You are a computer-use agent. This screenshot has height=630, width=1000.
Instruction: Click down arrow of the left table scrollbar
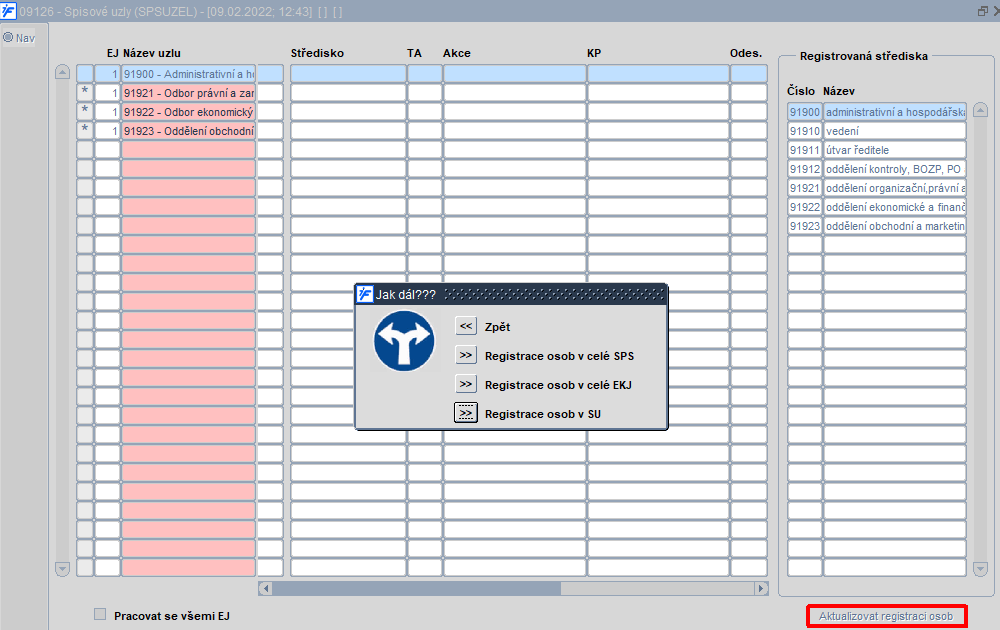tap(62, 568)
